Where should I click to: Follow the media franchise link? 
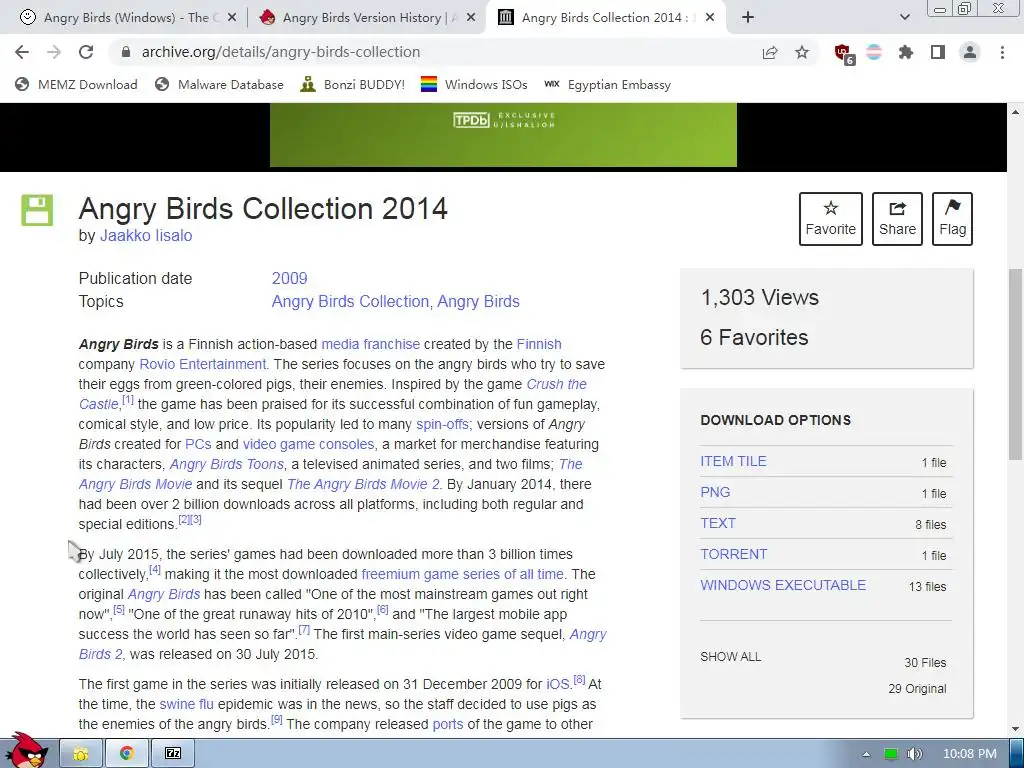tap(370, 344)
